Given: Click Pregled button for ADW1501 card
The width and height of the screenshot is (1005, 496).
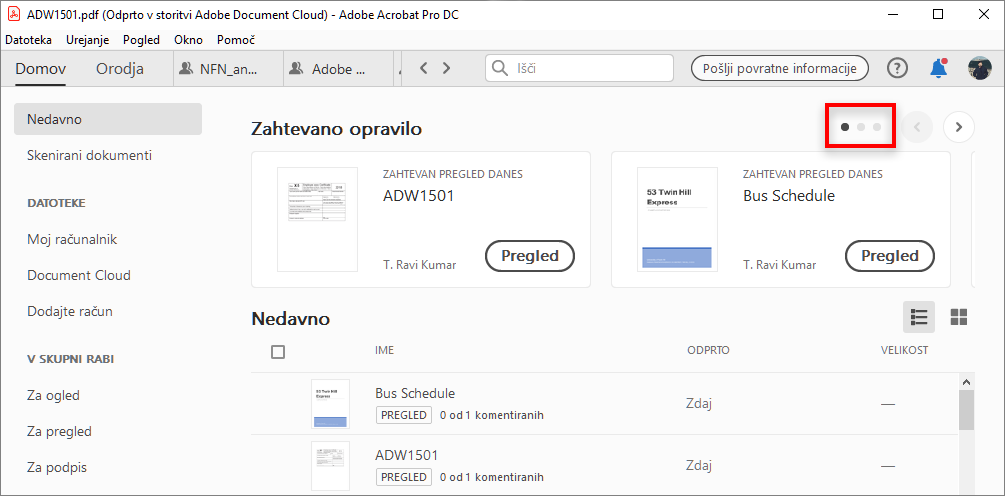Looking at the screenshot, I should point(529,256).
